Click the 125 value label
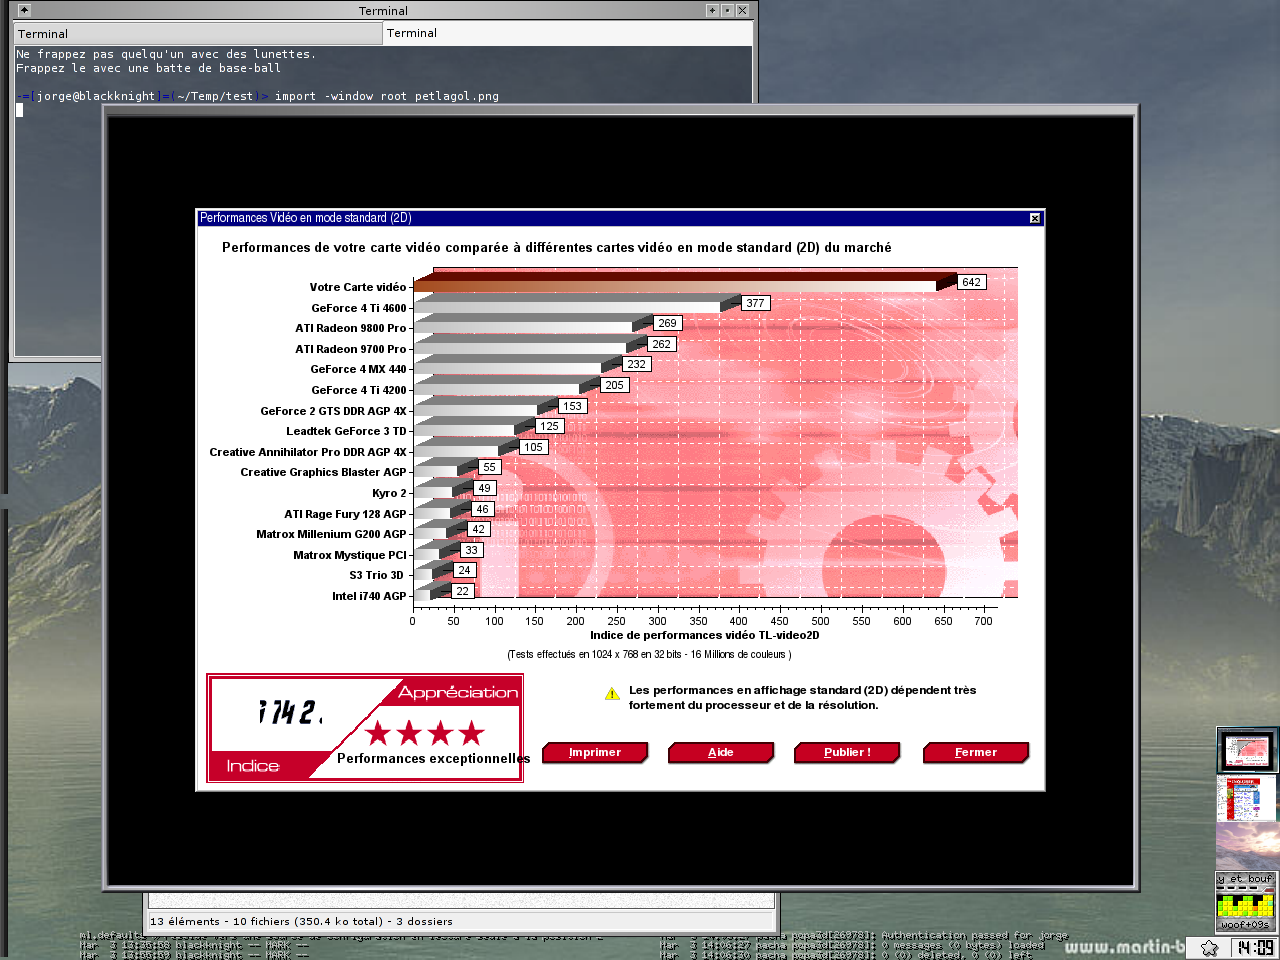The image size is (1280, 960). click(x=550, y=426)
